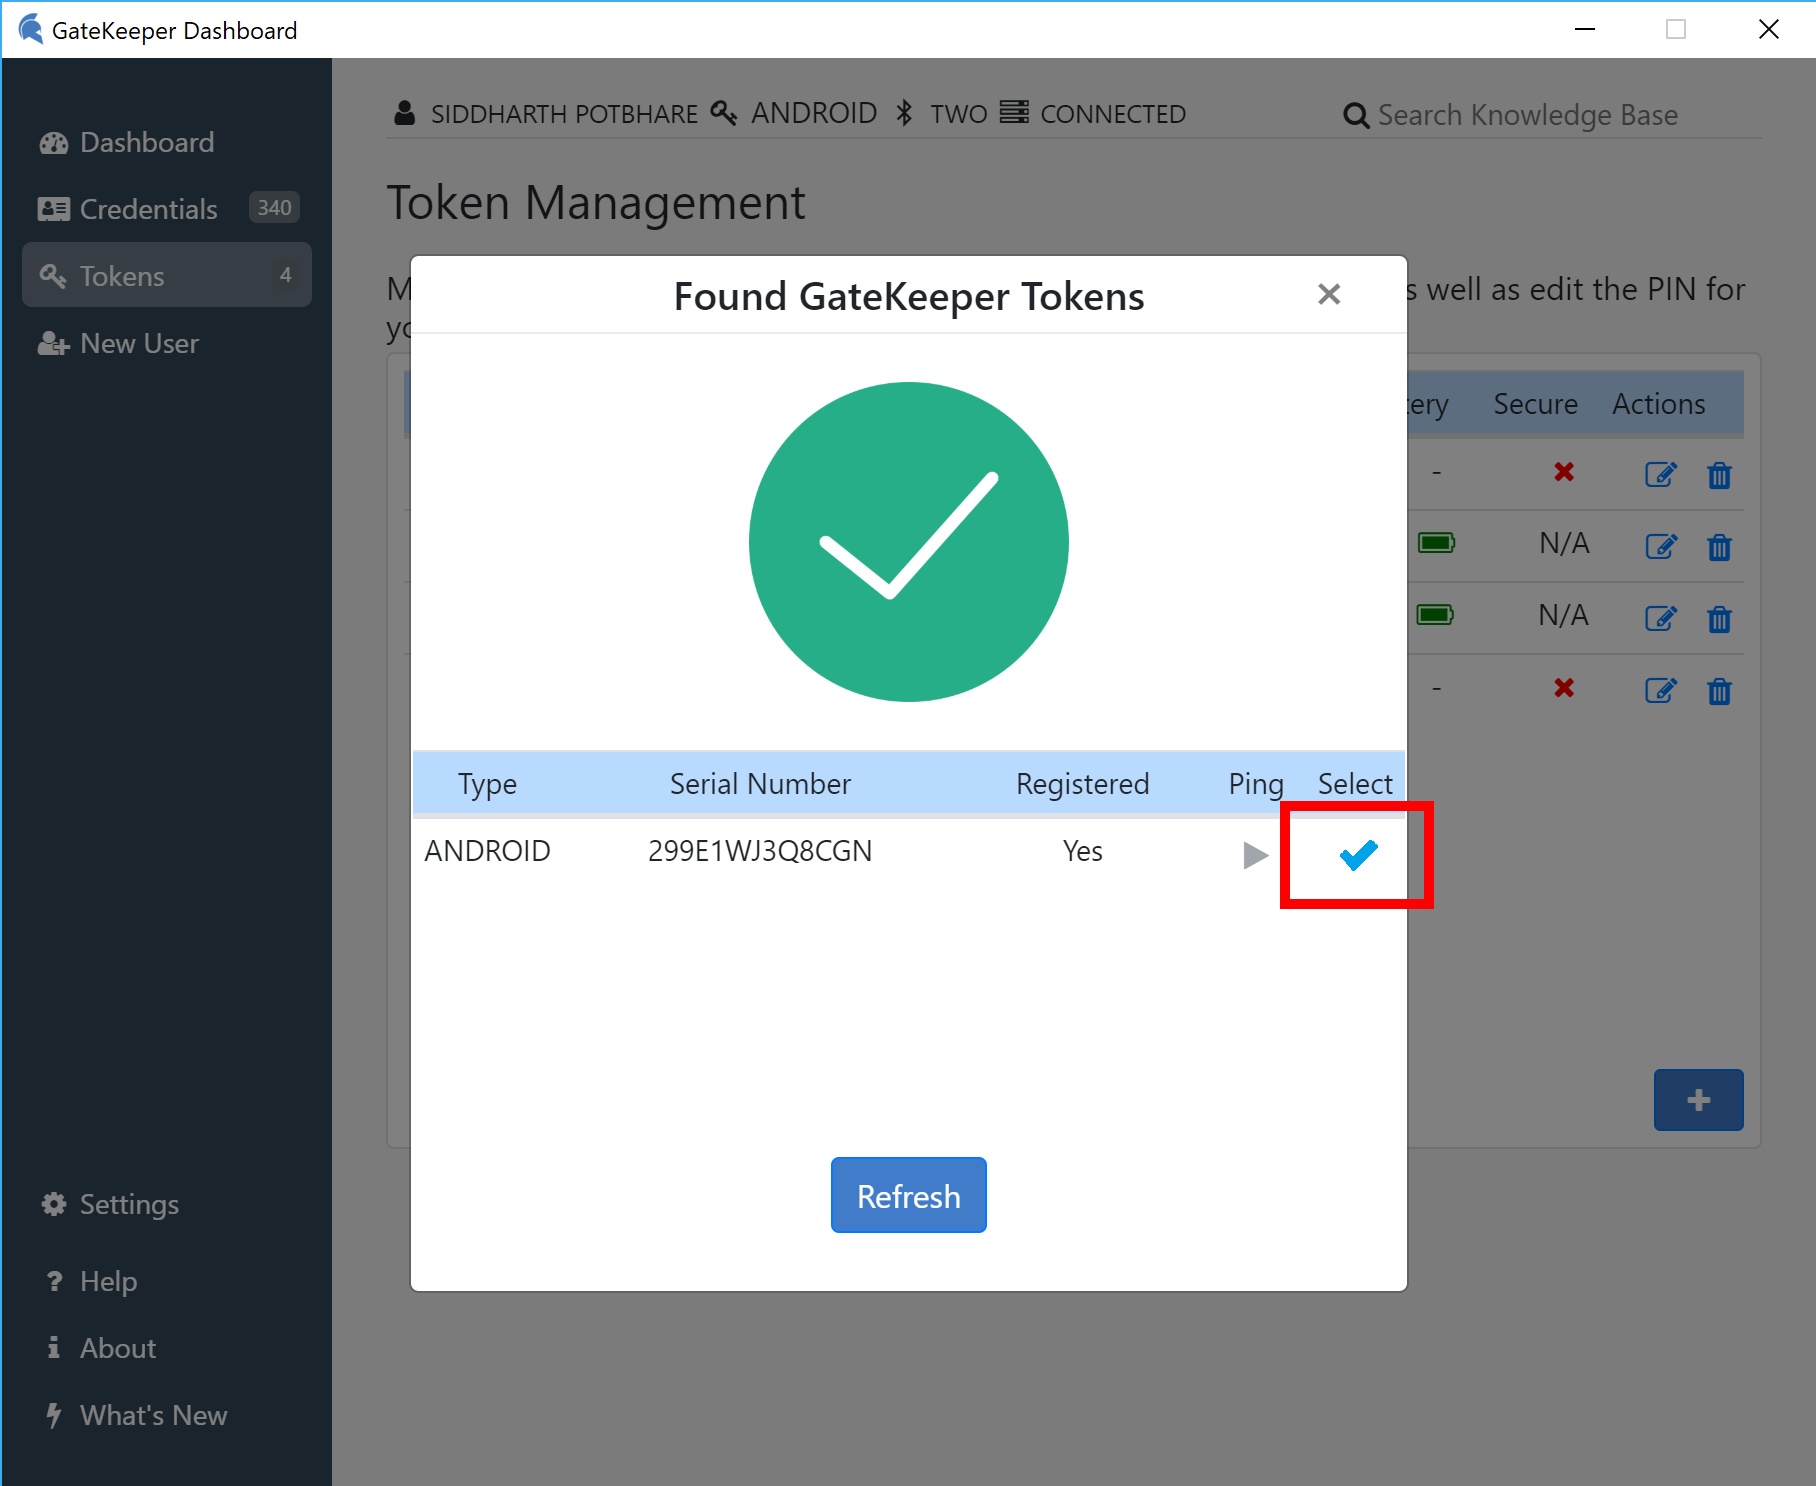The image size is (1816, 1486).
Task: Click the New User icon in the sidebar
Action: coord(52,343)
